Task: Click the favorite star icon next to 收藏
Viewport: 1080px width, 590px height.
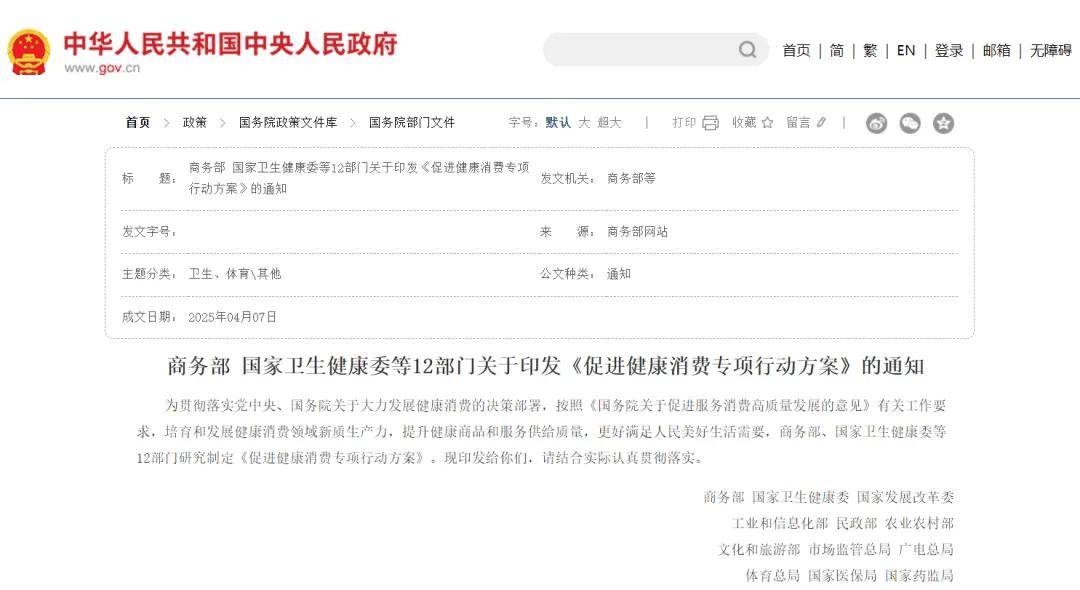Action: click(767, 123)
